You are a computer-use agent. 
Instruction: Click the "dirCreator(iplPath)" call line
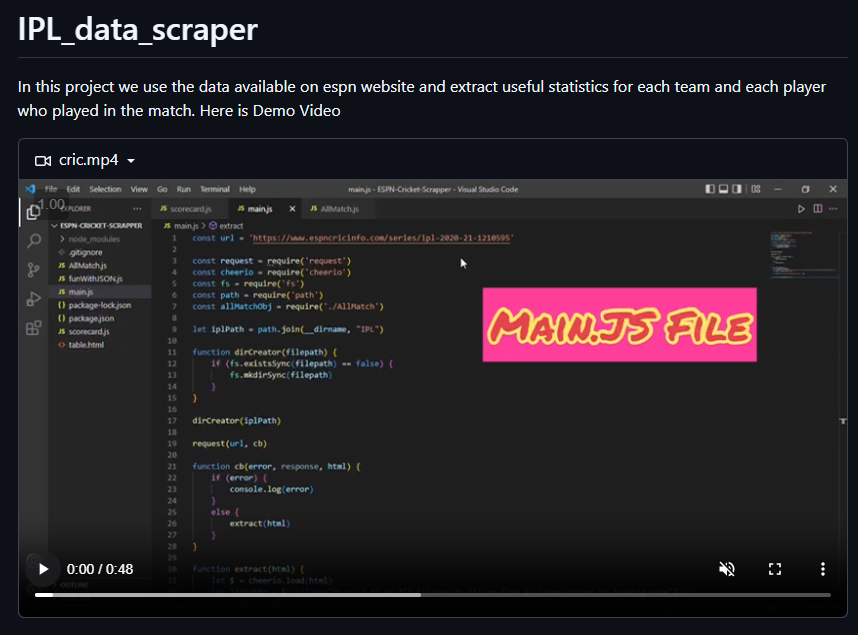(236, 421)
